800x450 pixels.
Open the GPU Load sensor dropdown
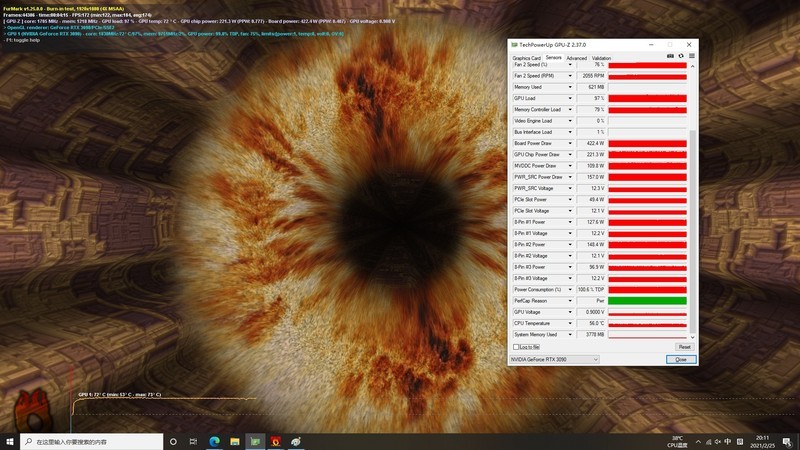point(570,98)
